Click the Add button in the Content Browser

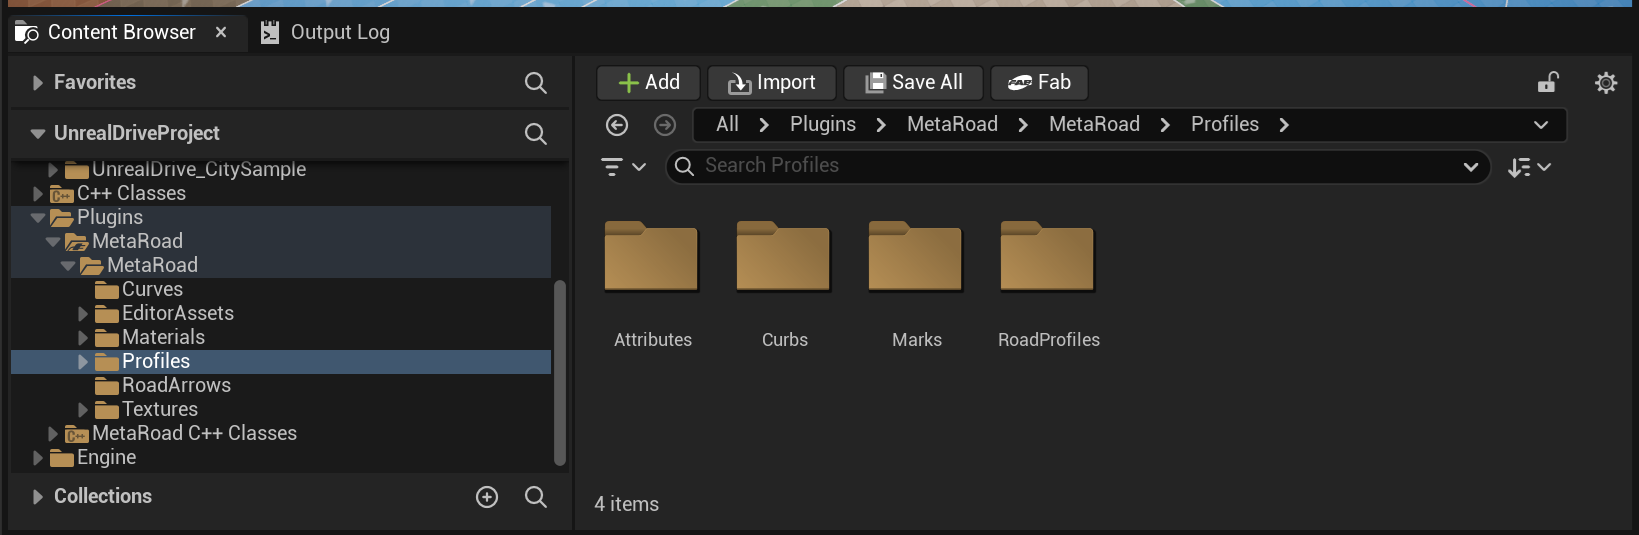pyautogui.click(x=648, y=83)
